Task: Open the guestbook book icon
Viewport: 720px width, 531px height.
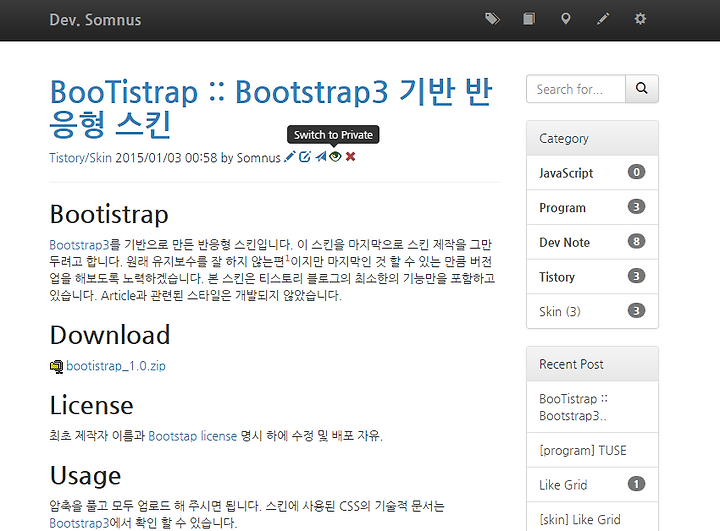Action: [529, 19]
